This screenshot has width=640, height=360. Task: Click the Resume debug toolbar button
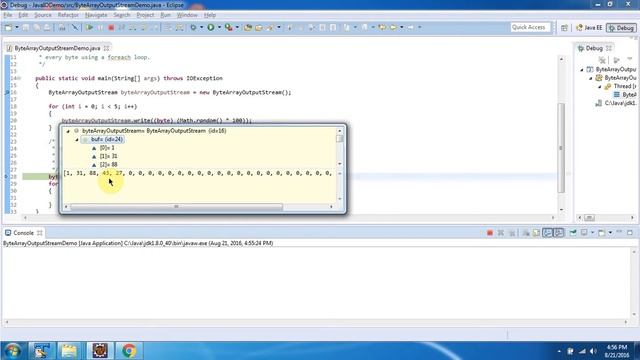(89, 27)
